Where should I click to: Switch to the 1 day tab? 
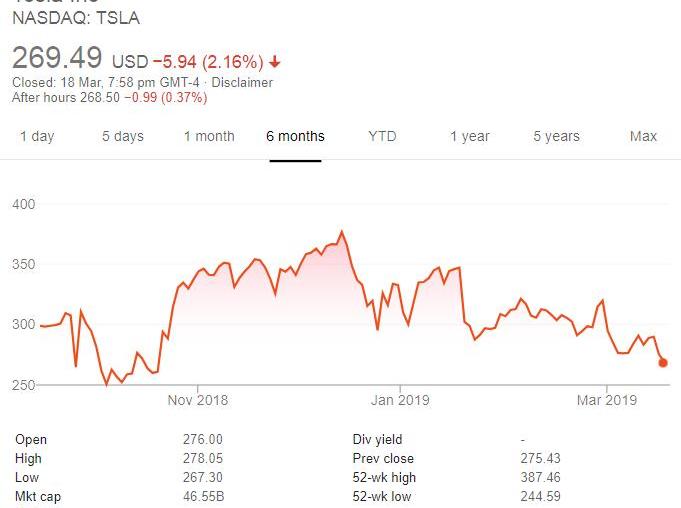37,136
